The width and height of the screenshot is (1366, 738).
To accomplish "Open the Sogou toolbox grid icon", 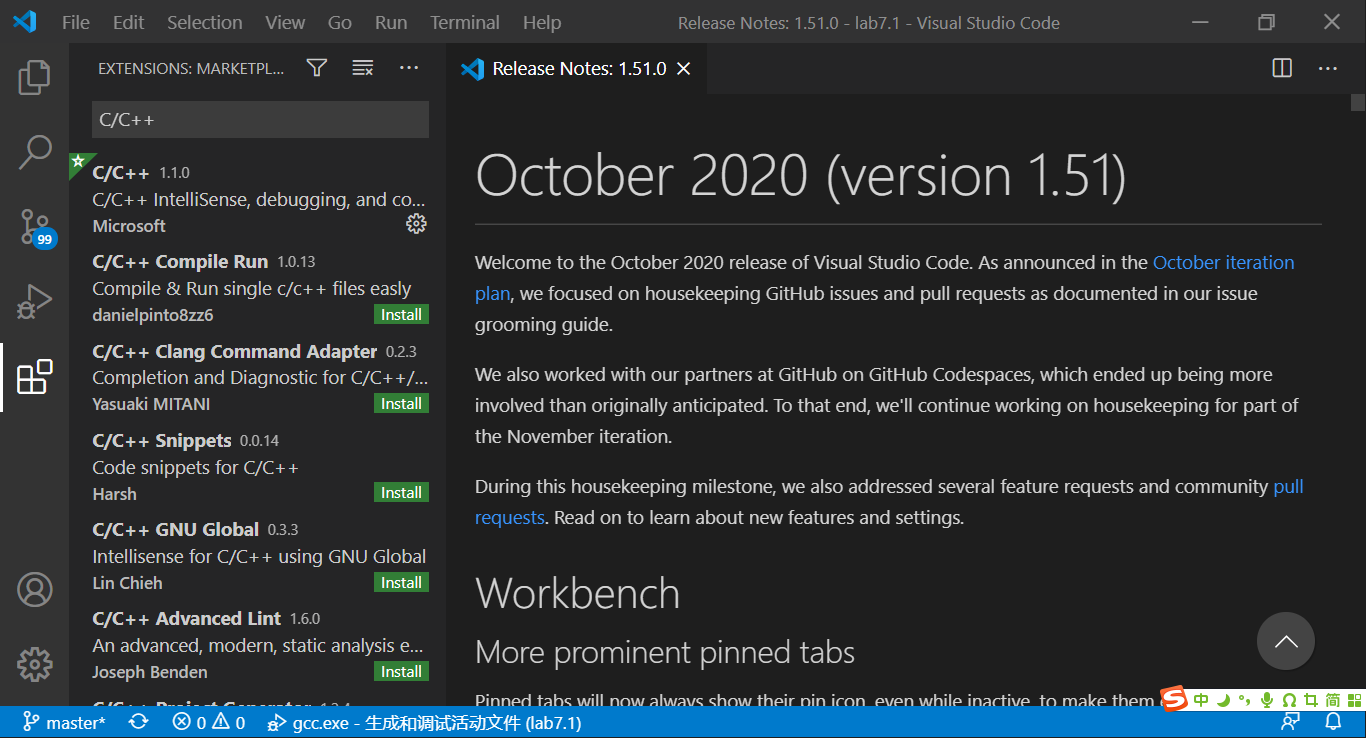I will (x=1353, y=700).
